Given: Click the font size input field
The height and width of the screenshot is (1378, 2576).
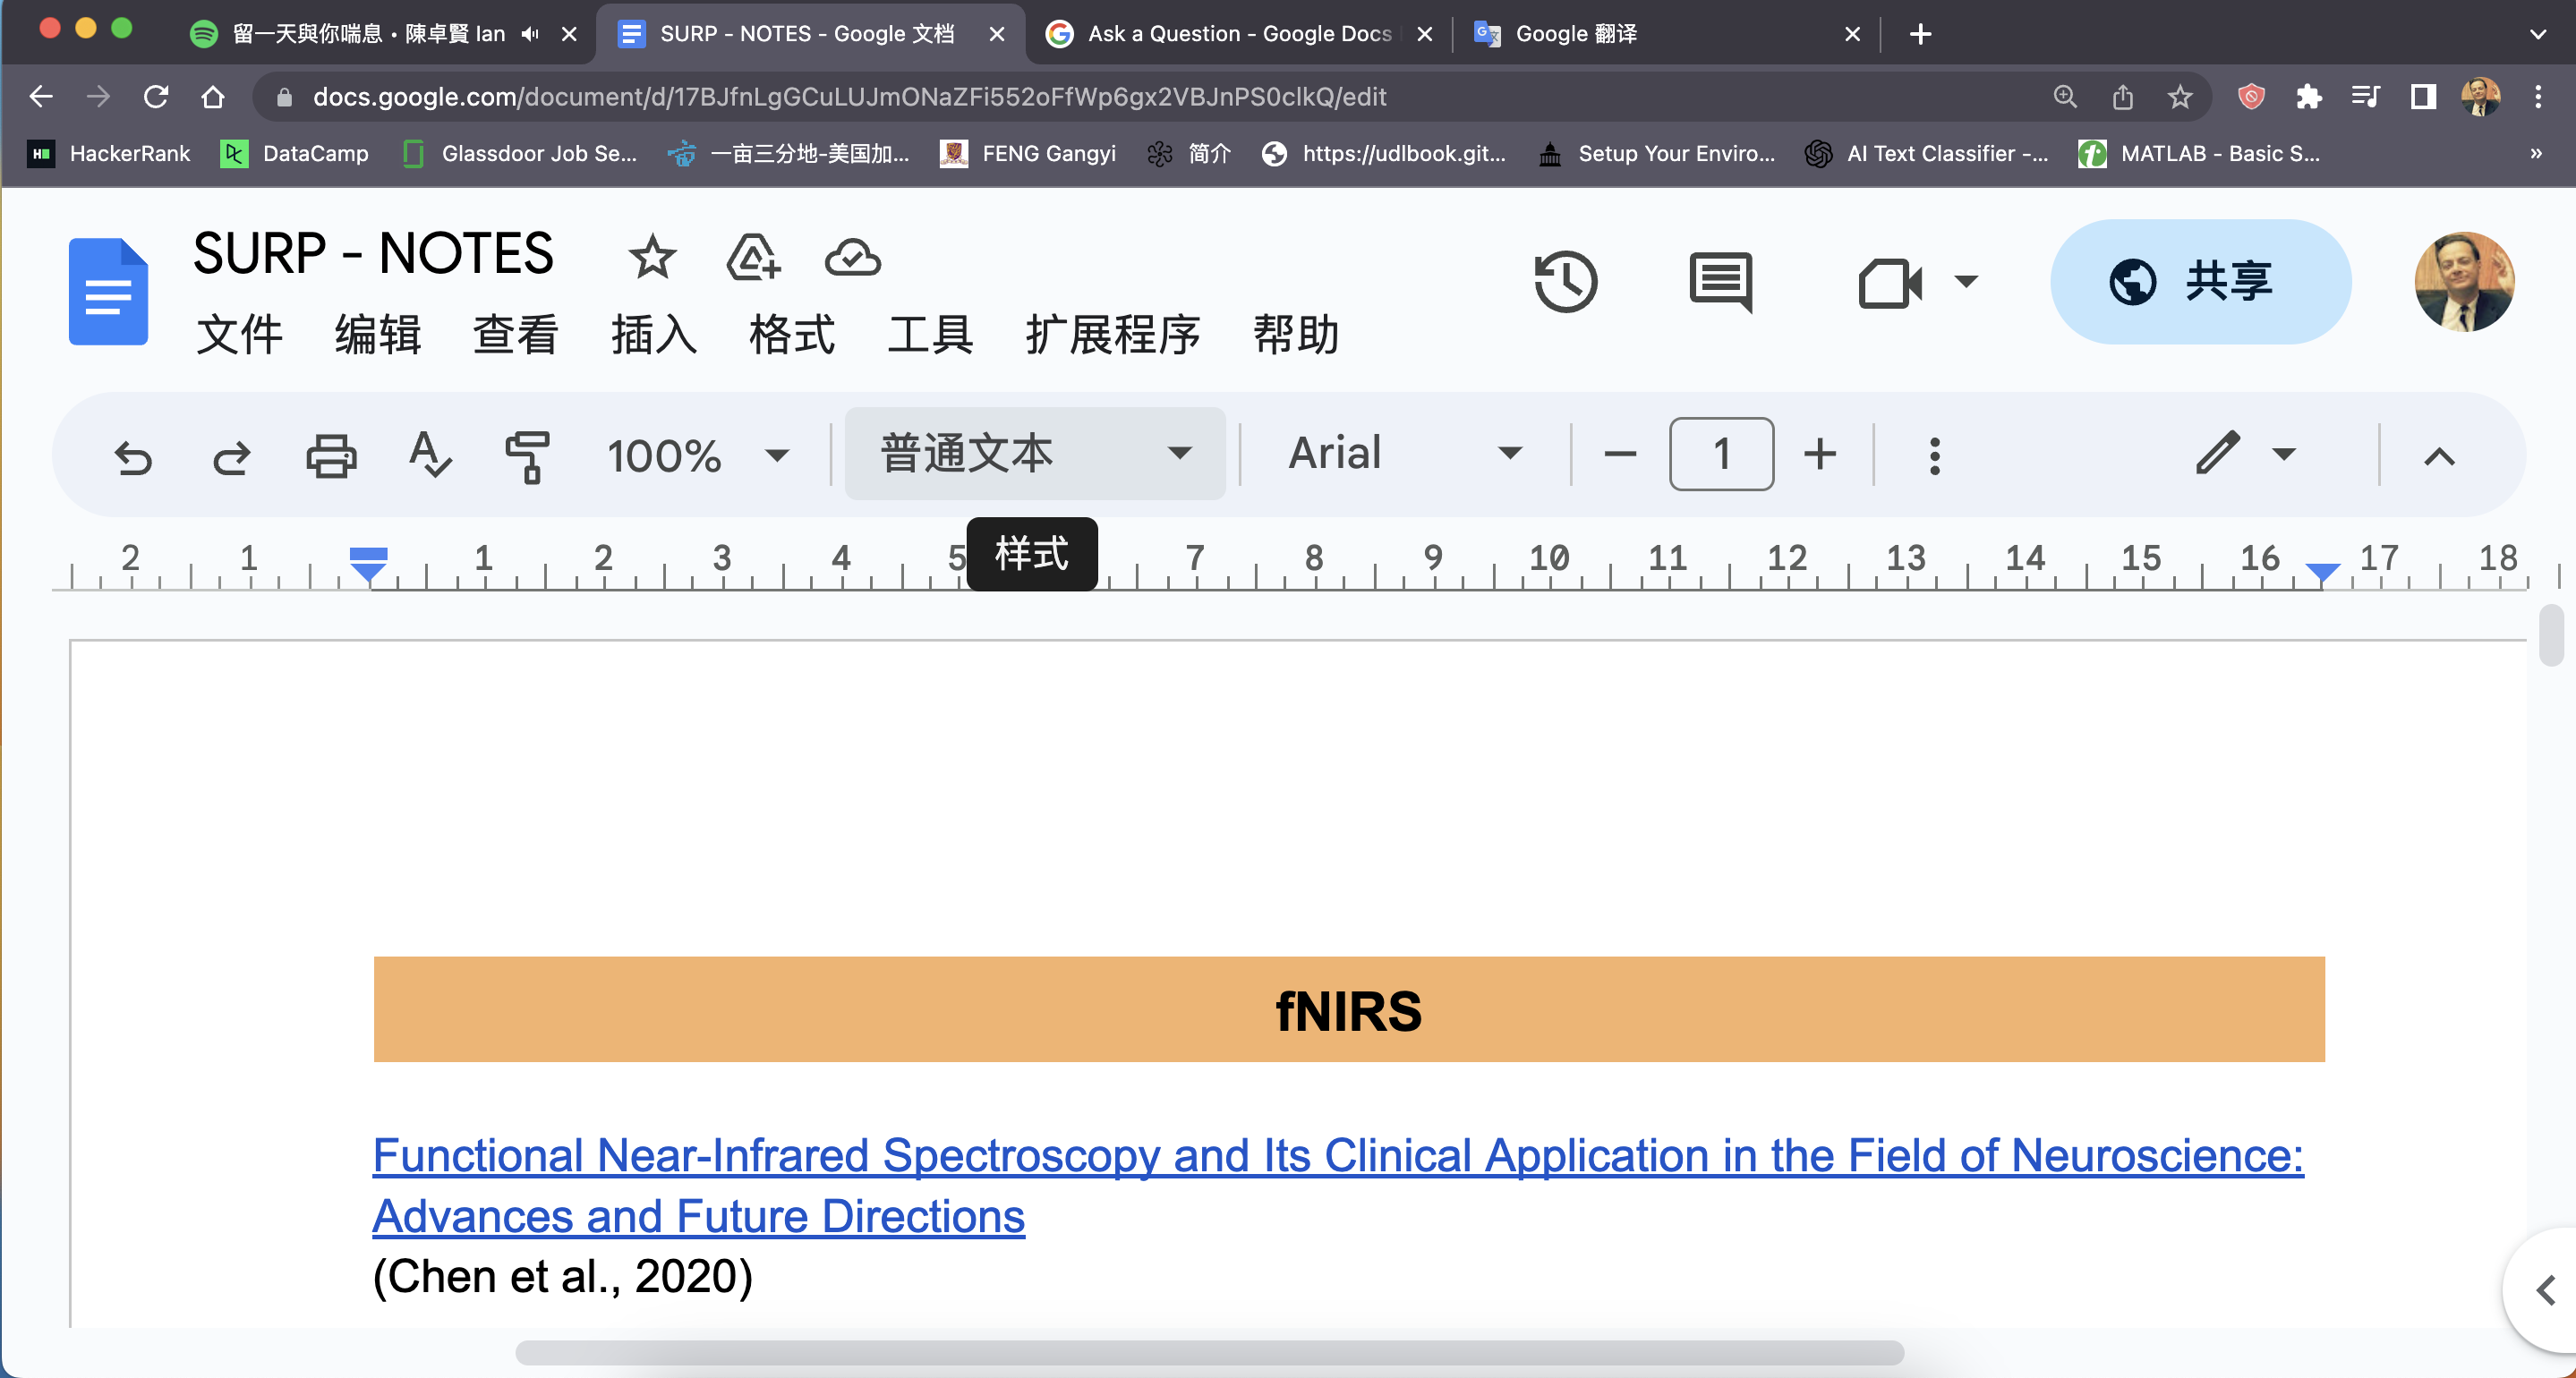Looking at the screenshot, I should coord(1720,454).
